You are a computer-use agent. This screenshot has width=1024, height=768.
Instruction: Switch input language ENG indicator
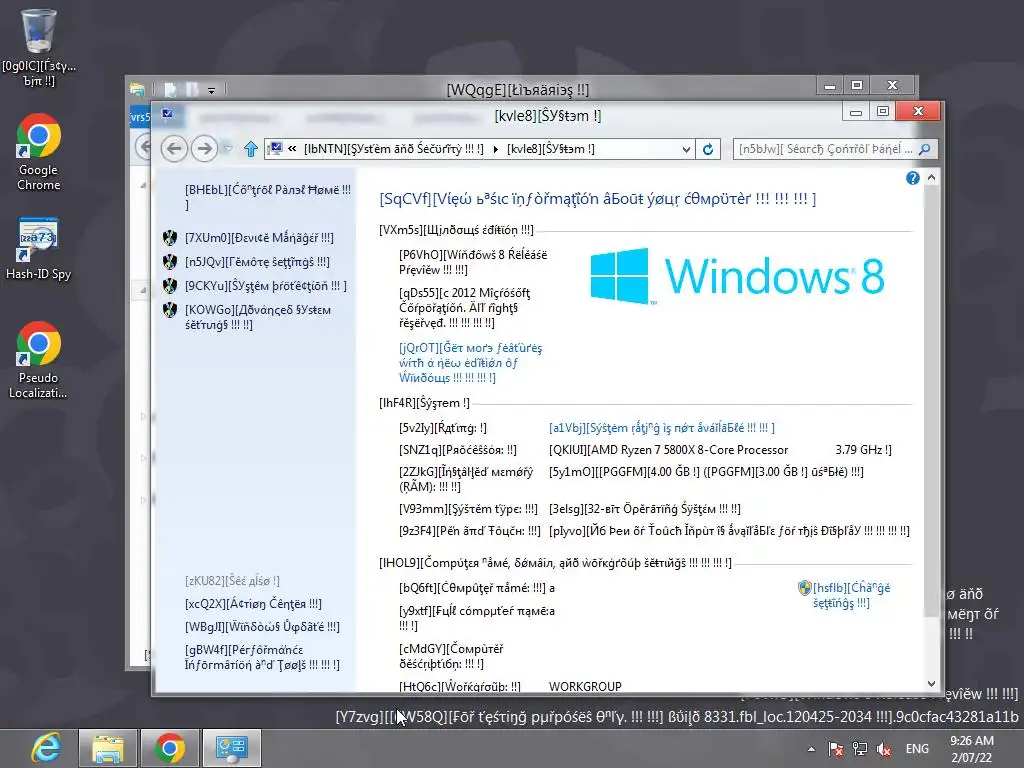(x=917, y=749)
